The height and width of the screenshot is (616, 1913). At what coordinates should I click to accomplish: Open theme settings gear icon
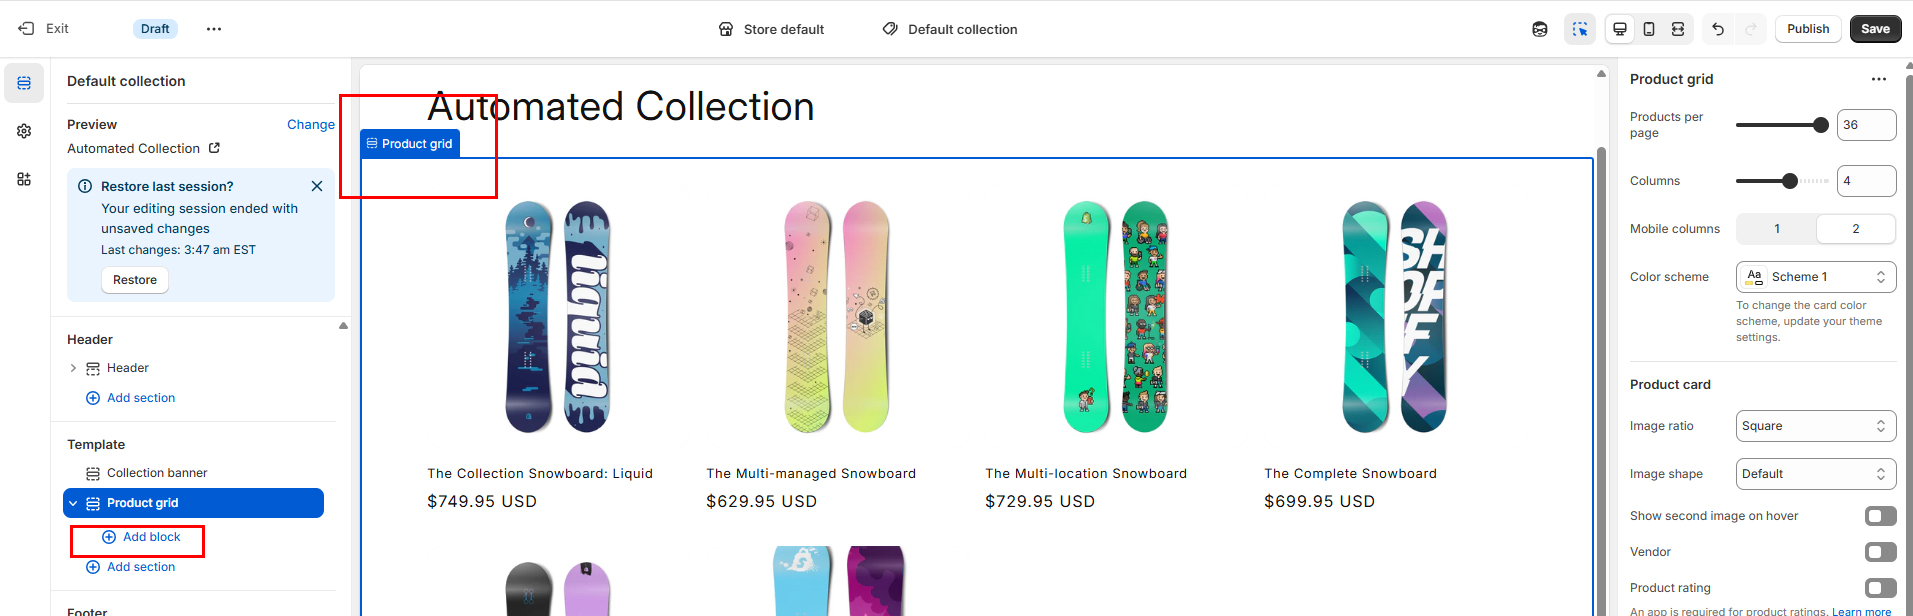coord(24,131)
